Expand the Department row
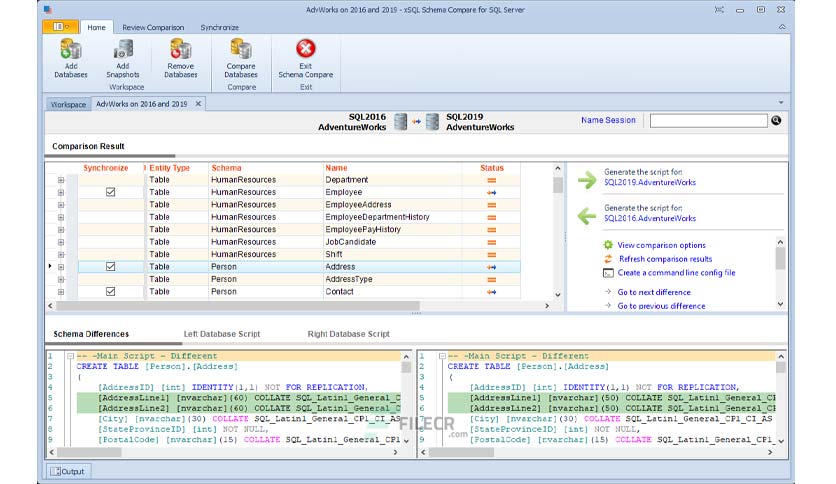 [61, 180]
